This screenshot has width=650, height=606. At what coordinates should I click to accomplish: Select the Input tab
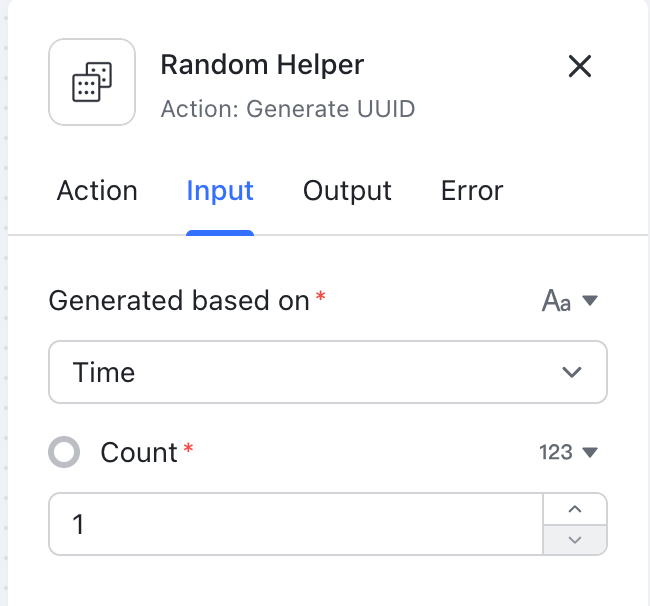tap(220, 191)
